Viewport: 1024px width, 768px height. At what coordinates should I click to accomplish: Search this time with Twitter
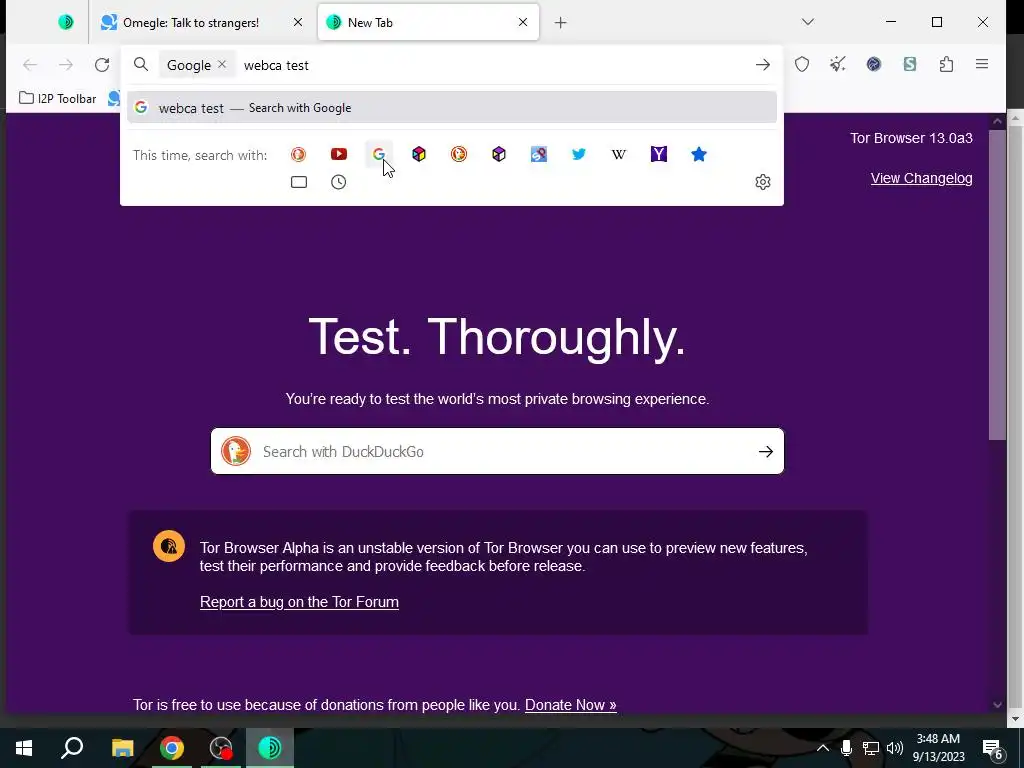[579, 154]
